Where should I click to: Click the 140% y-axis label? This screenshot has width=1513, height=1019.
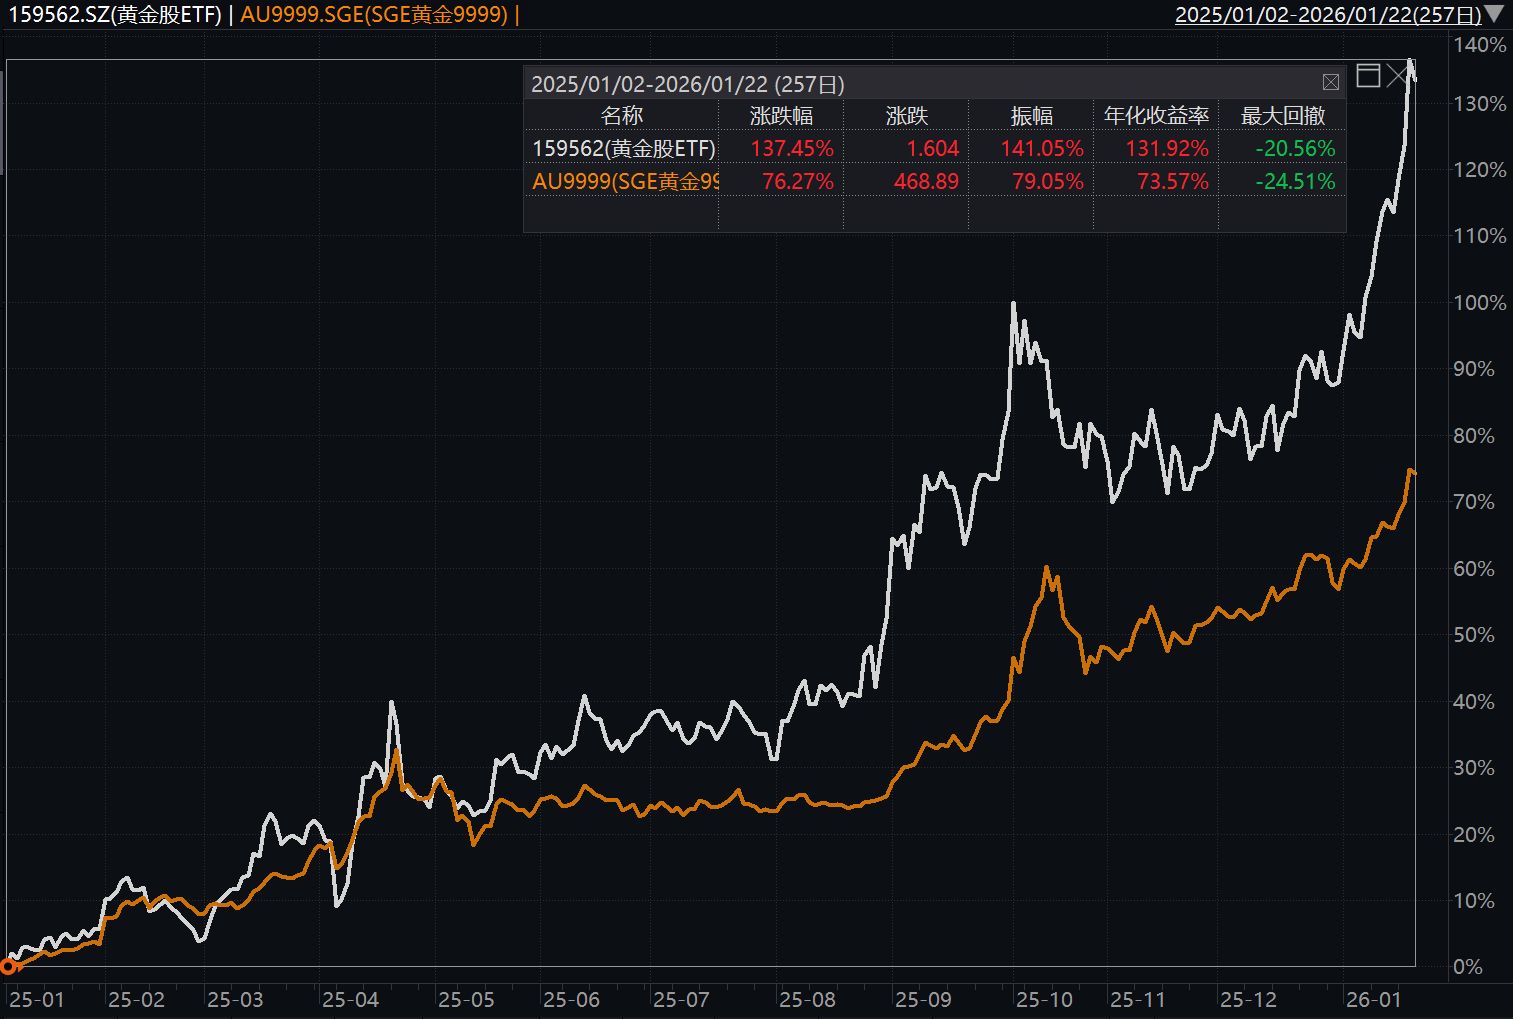coord(1480,45)
